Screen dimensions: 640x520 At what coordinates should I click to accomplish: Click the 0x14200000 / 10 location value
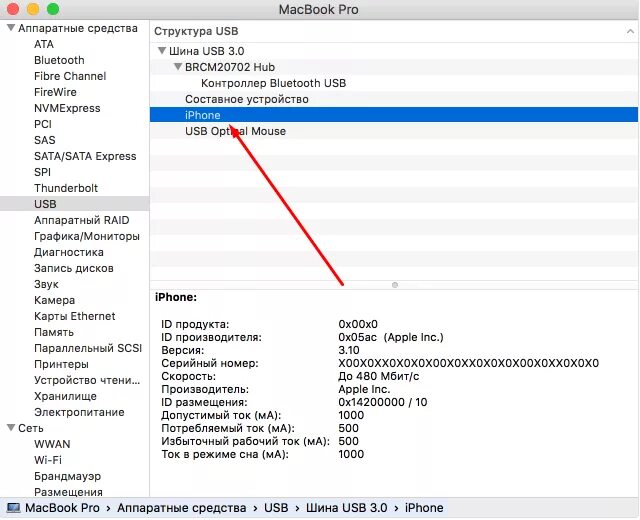click(382, 402)
